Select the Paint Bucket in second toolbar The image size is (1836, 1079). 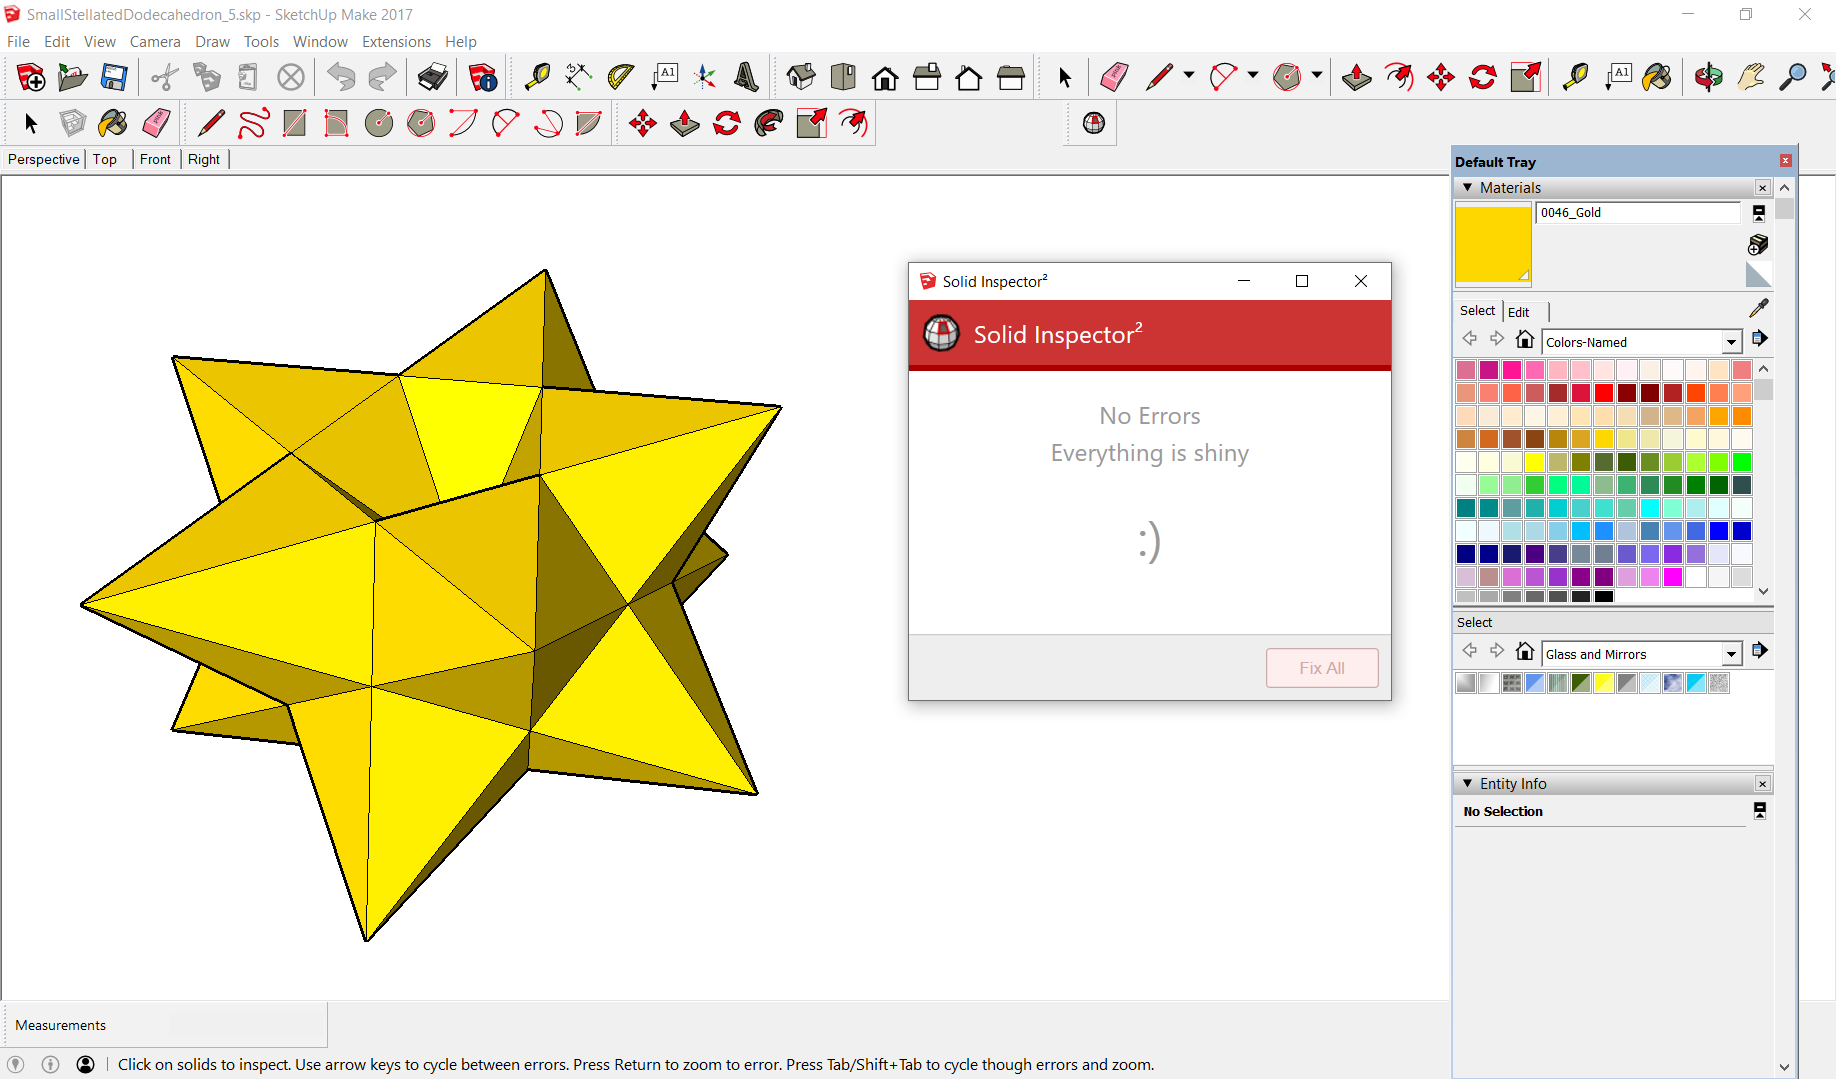(x=113, y=123)
